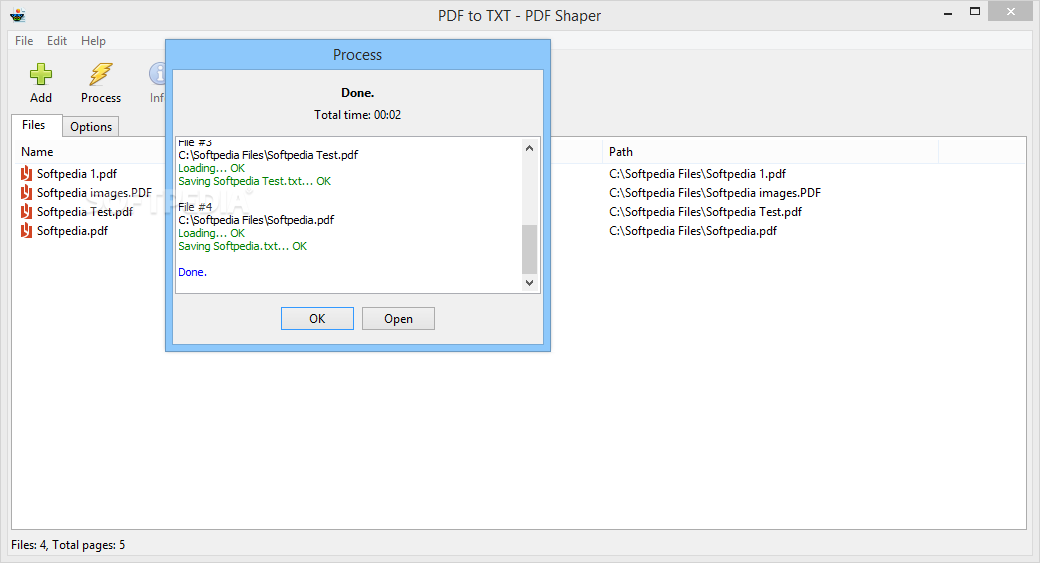Click the green Add plus icon

pyautogui.click(x=40, y=74)
